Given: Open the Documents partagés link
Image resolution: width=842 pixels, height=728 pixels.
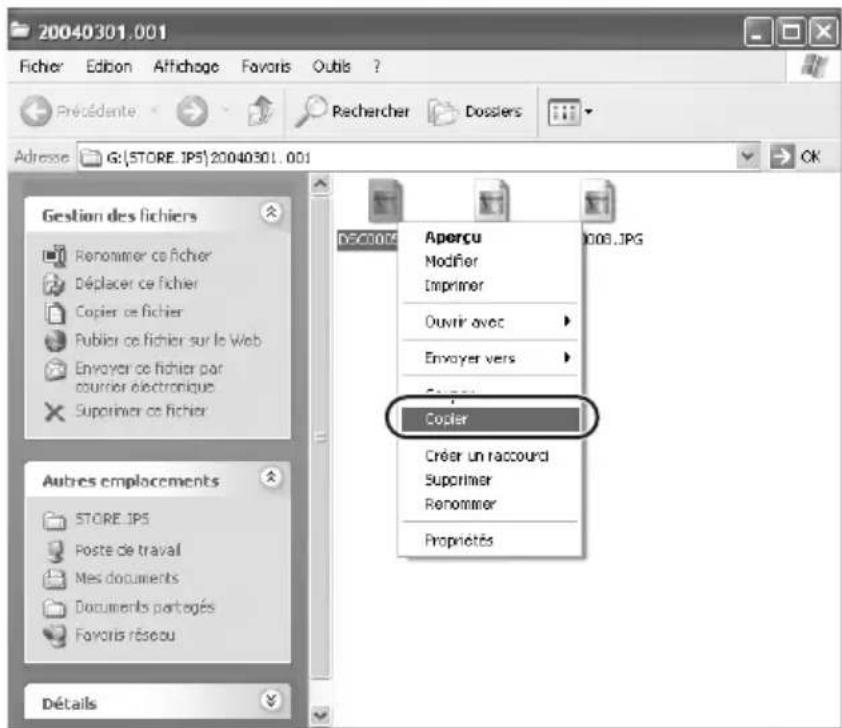Looking at the screenshot, I should [144, 607].
